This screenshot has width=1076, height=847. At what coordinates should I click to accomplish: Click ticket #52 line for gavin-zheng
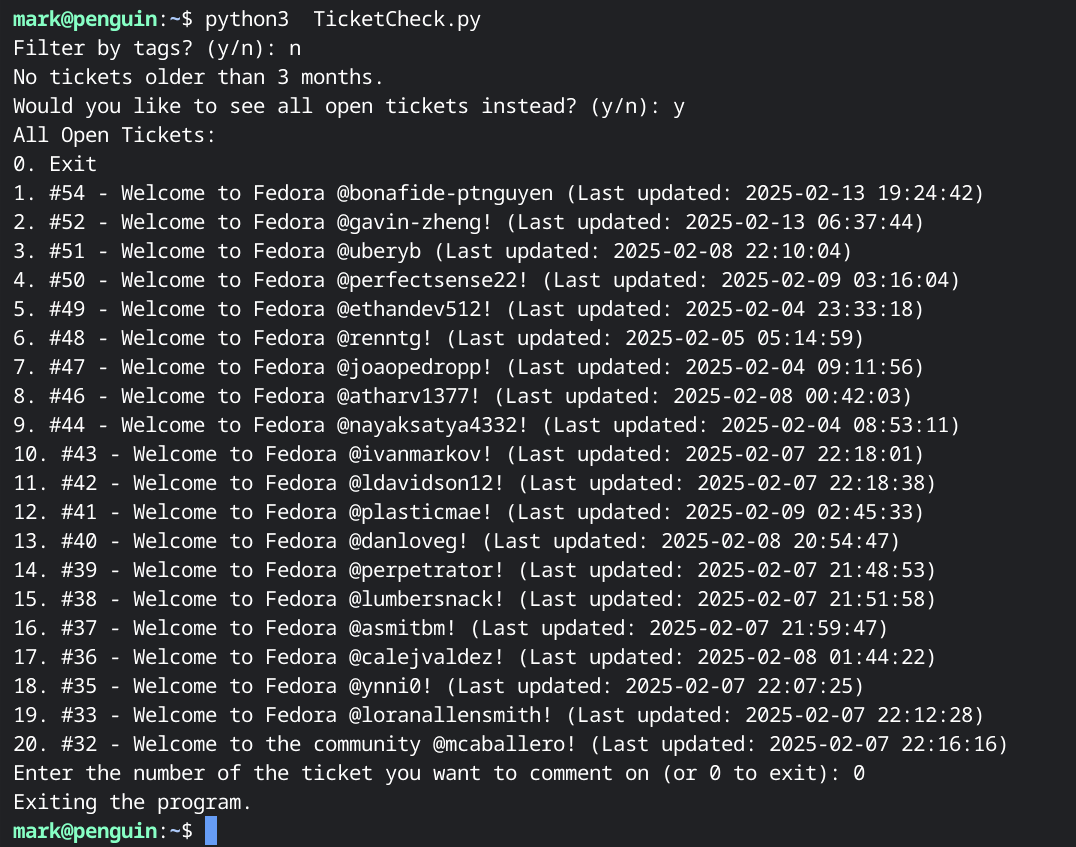469,222
